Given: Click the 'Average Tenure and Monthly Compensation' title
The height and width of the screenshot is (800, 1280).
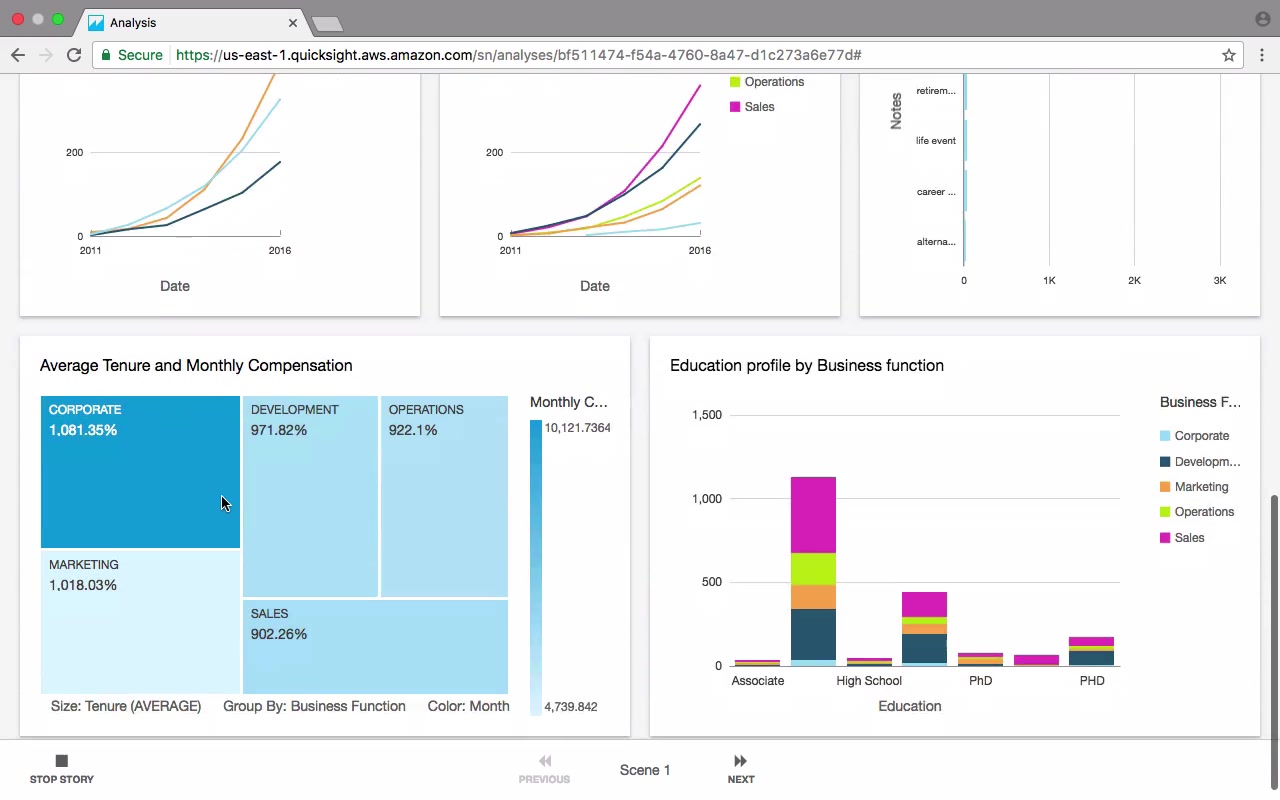Looking at the screenshot, I should tap(196, 365).
